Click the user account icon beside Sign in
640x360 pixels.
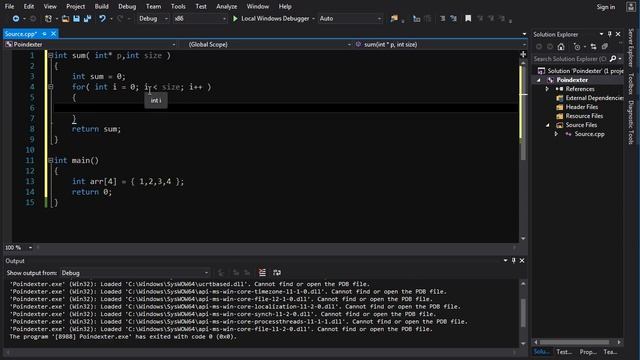pos(630,7)
